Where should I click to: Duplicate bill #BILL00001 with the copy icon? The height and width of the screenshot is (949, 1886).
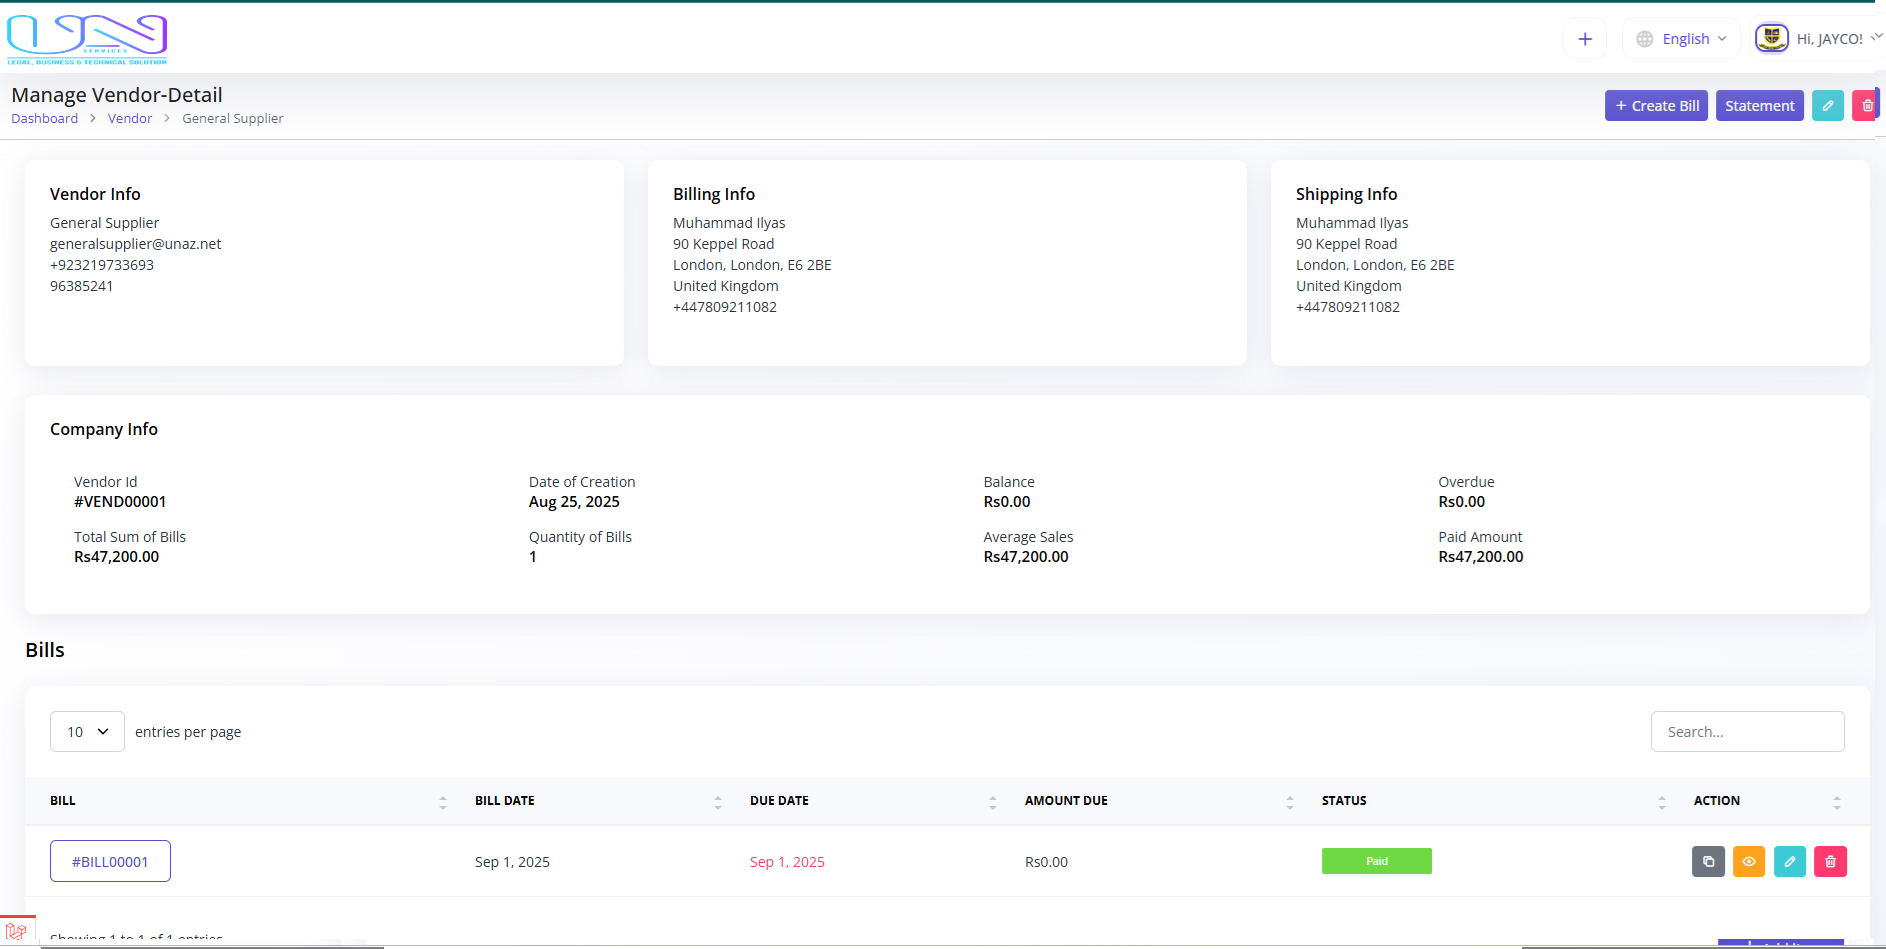click(1708, 861)
